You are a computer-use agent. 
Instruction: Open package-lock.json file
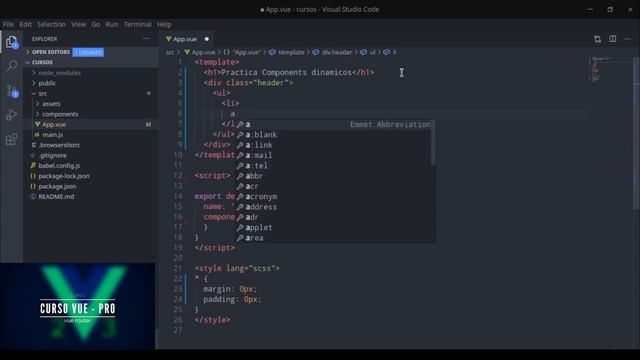64,176
